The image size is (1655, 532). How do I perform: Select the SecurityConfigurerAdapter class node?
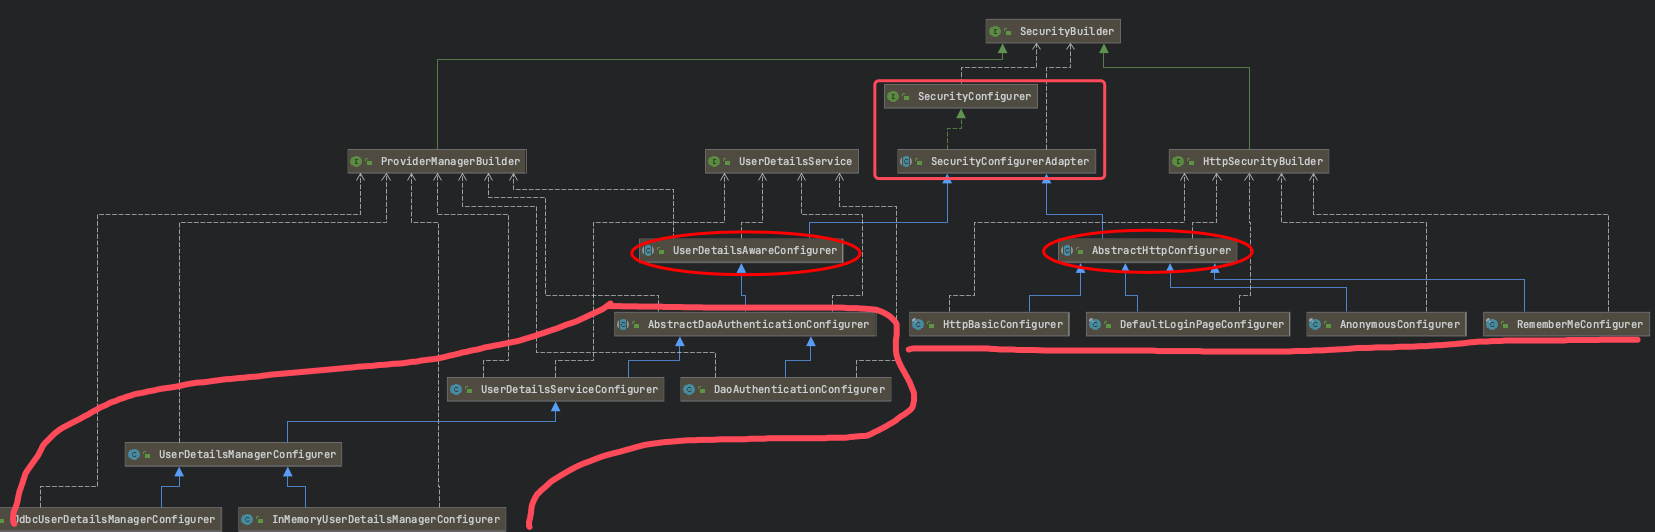click(x=996, y=161)
